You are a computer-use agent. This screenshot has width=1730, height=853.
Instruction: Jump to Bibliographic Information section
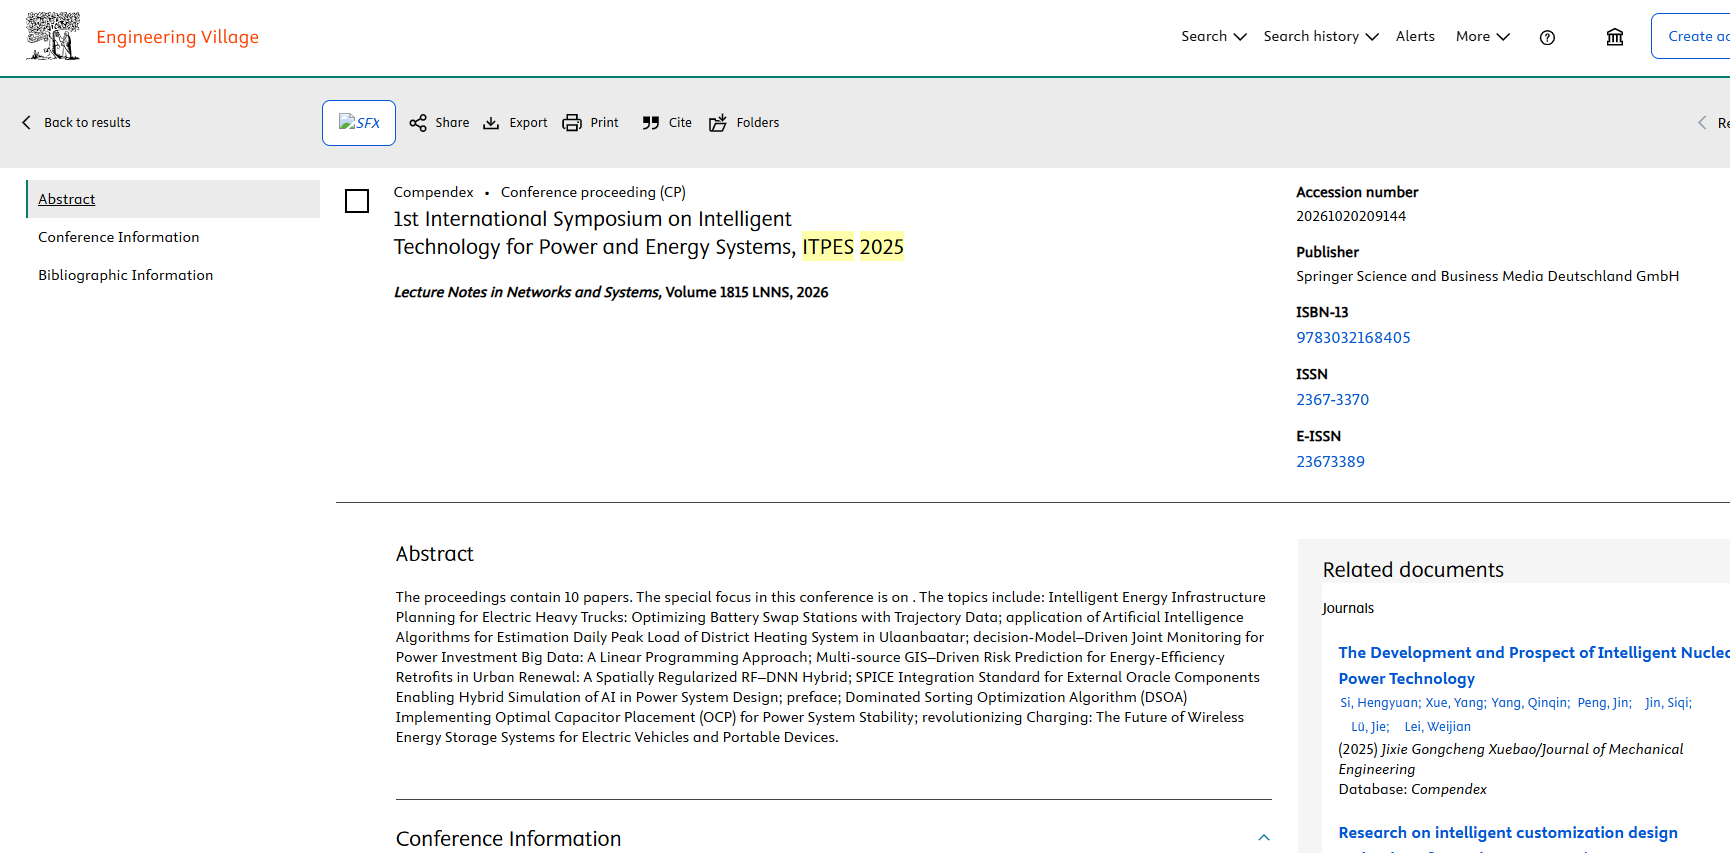[125, 275]
